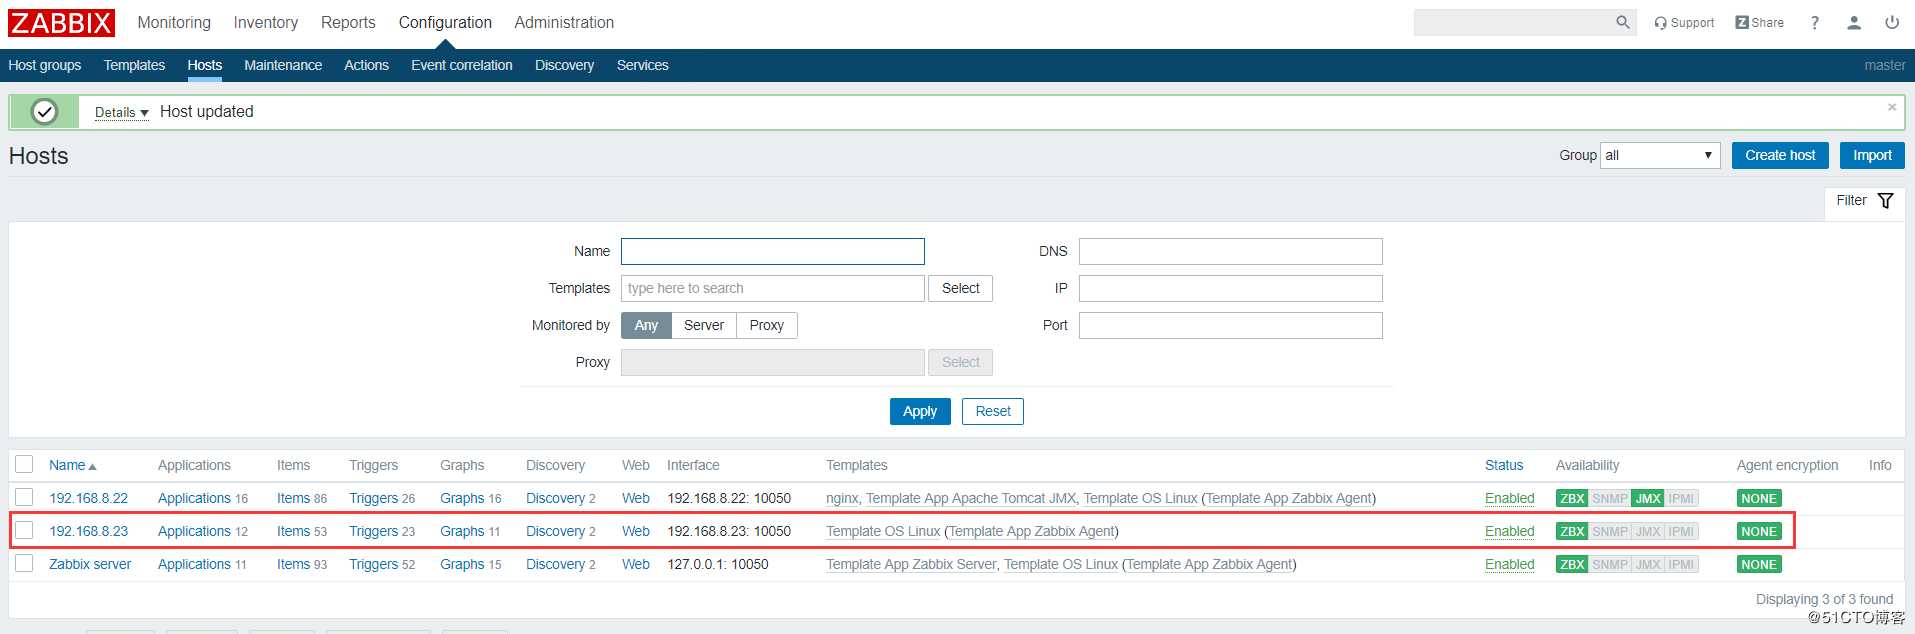The height and width of the screenshot is (634, 1915).
Task: Tick checkbox for Zabbix server host
Action: 24,563
